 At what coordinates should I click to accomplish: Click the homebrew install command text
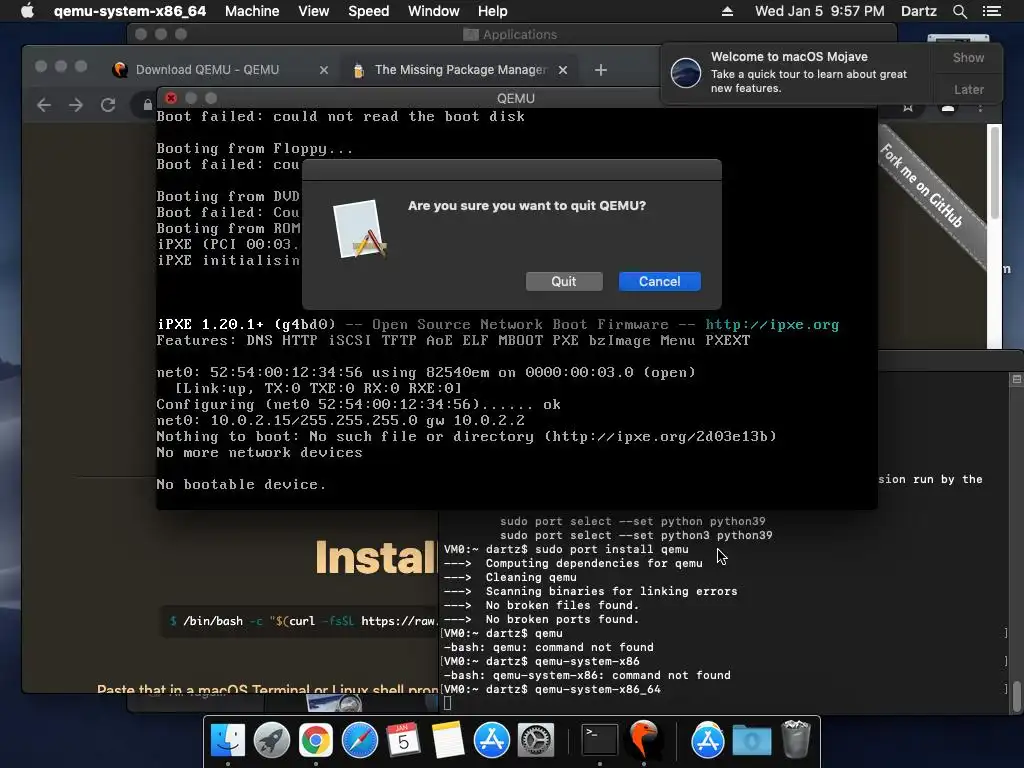tap(304, 621)
